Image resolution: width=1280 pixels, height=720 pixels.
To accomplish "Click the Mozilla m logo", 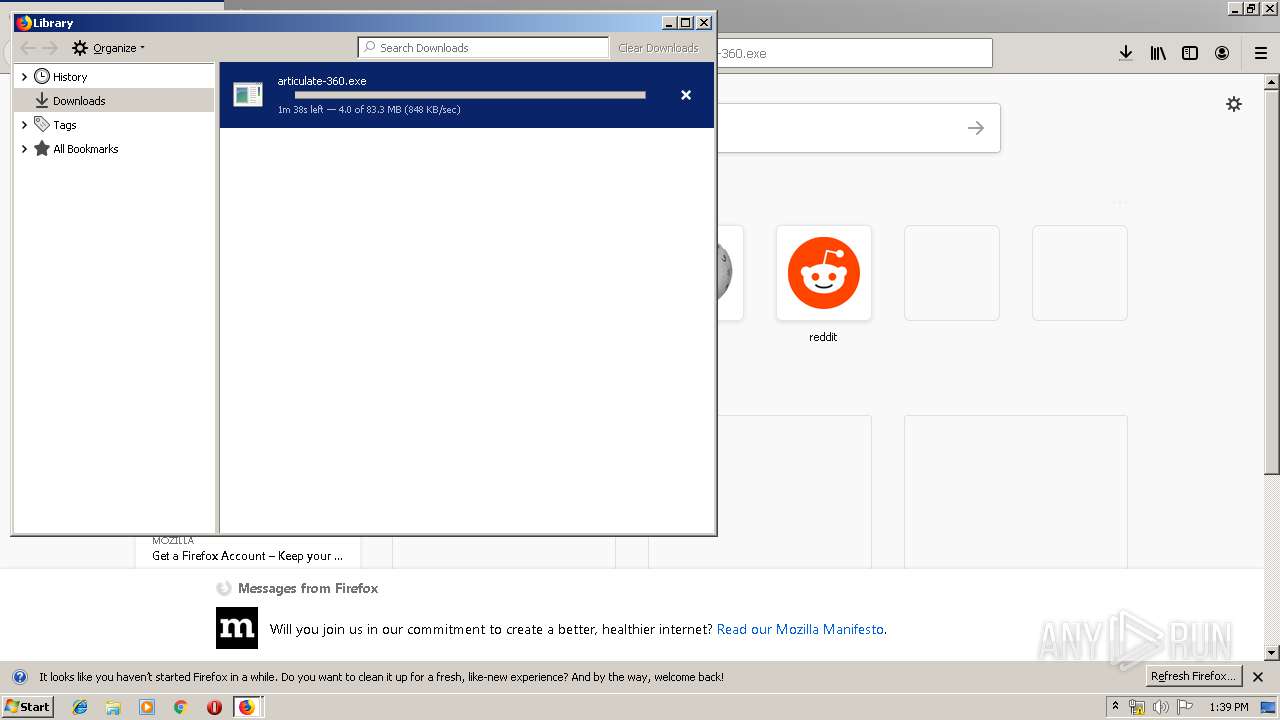I will 237,628.
